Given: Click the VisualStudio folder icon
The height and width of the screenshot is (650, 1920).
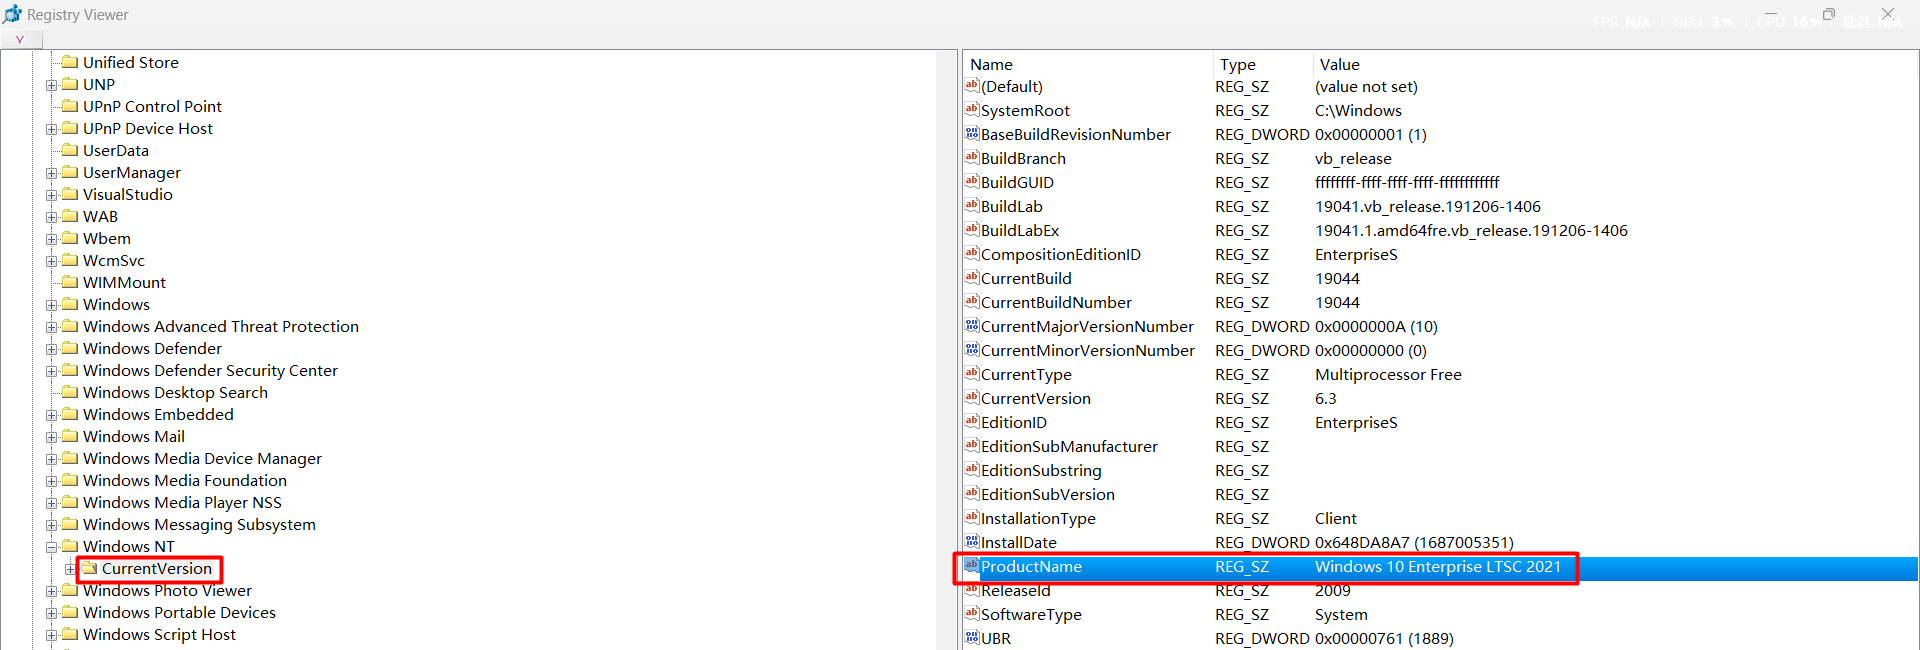Looking at the screenshot, I should (70, 194).
